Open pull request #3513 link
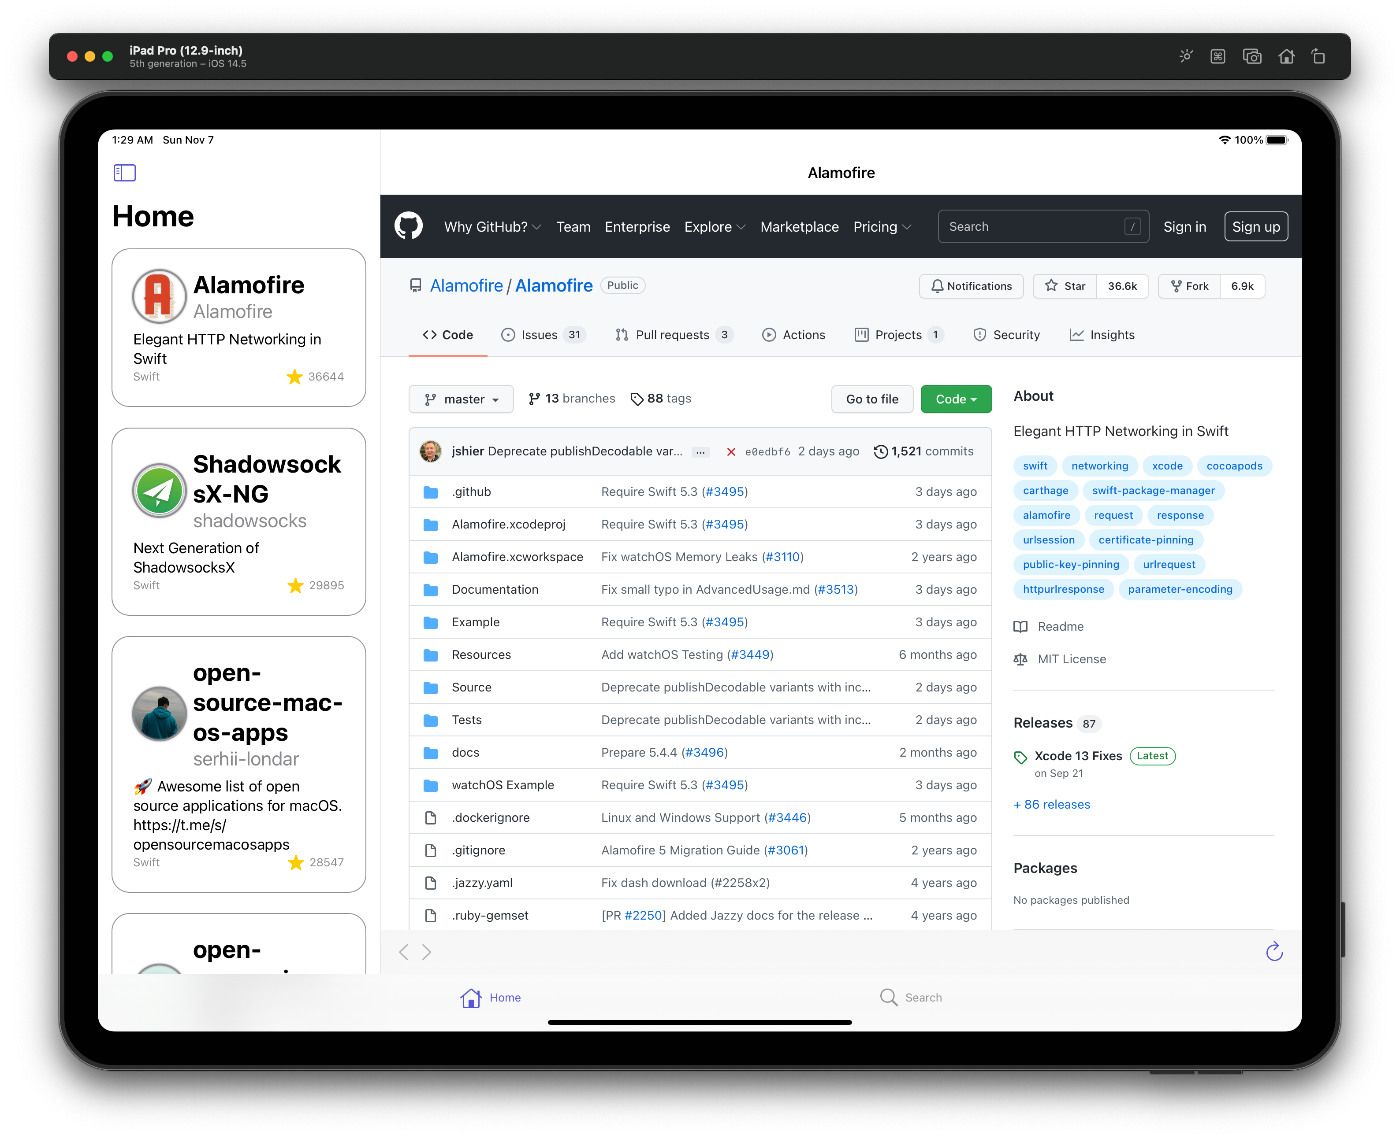 click(x=836, y=590)
